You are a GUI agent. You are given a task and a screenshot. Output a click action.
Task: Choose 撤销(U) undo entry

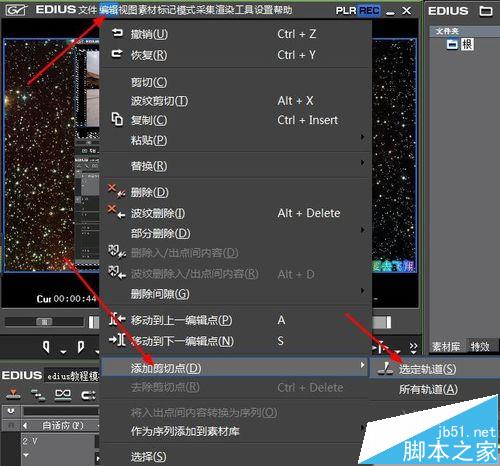(235, 34)
